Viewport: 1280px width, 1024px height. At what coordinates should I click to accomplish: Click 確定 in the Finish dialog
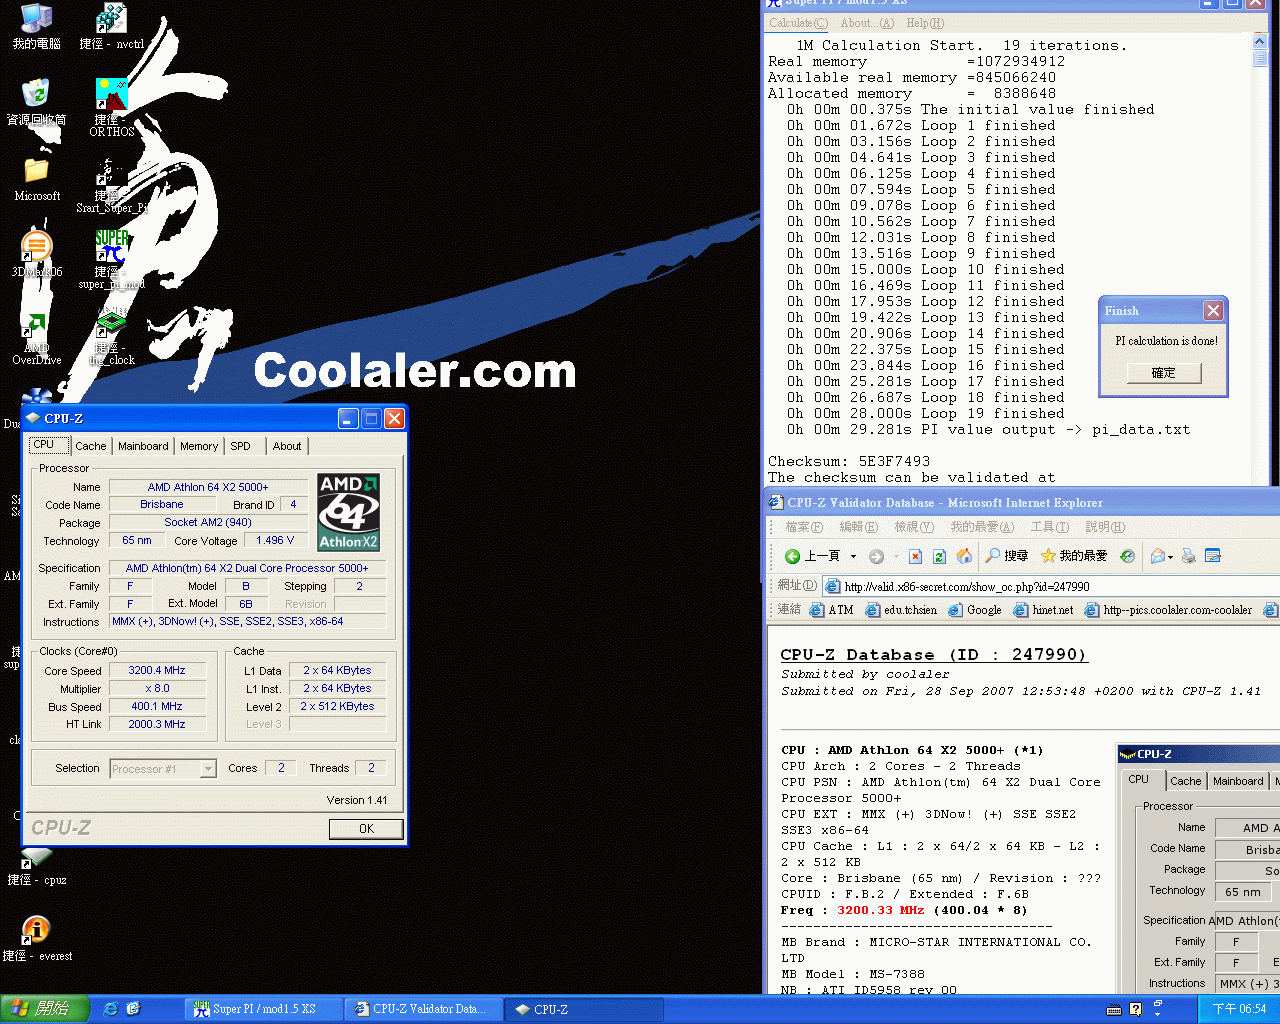1163,372
